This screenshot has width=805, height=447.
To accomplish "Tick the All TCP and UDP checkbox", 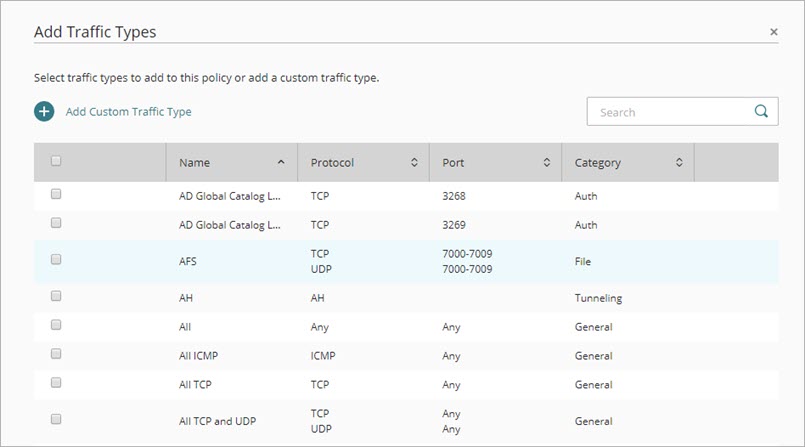I will click(56, 419).
